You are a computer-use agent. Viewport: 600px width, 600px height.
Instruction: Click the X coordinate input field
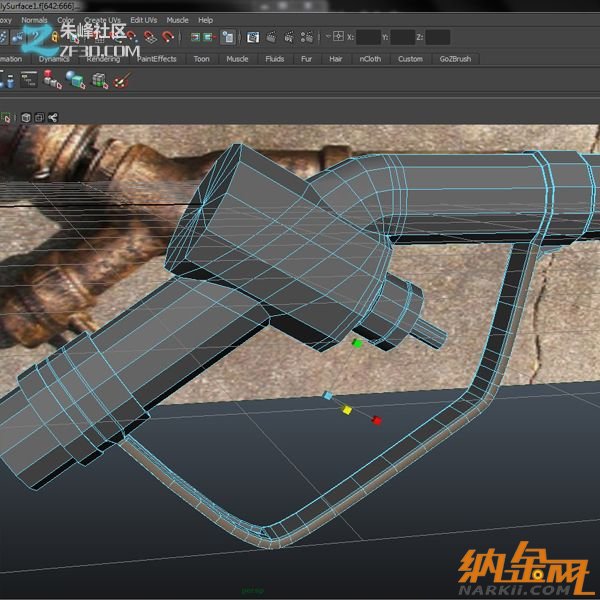click(369, 38)
